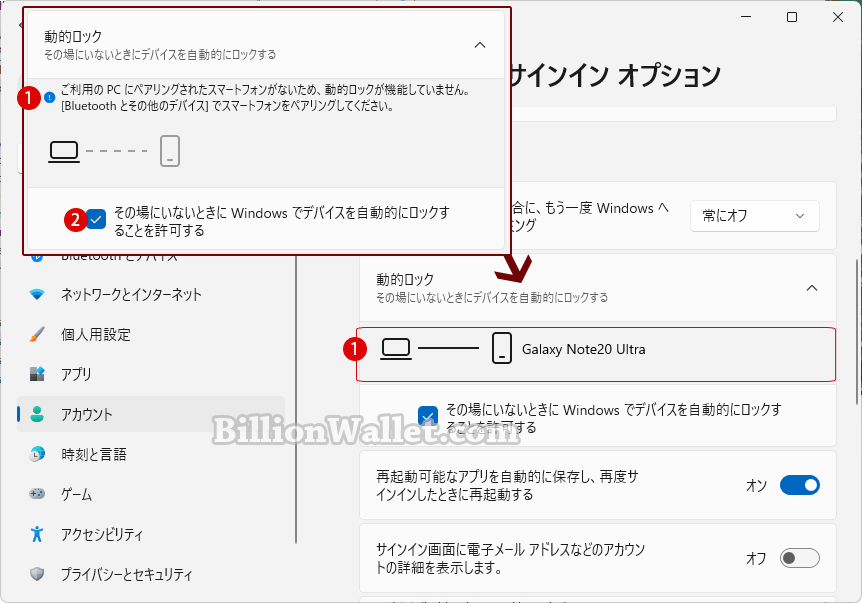
Task: Click the laptop icon beside the dashed connection line
Action: [x=64, y=152]
